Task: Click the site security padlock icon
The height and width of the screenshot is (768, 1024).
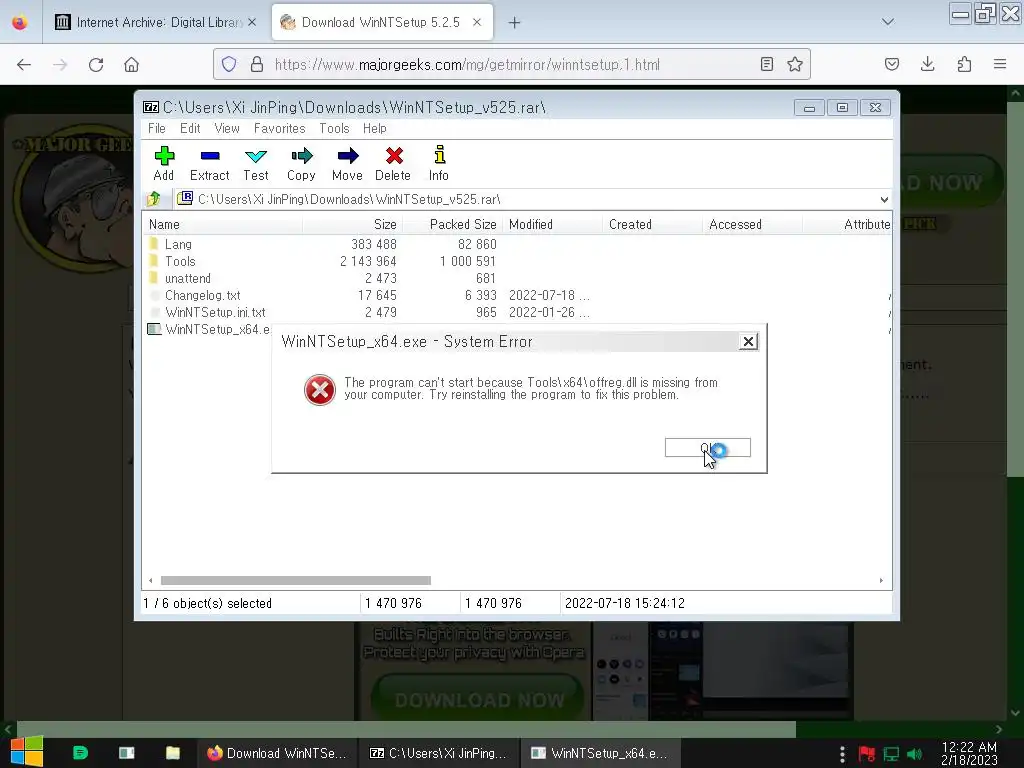Action: [257, 64]
